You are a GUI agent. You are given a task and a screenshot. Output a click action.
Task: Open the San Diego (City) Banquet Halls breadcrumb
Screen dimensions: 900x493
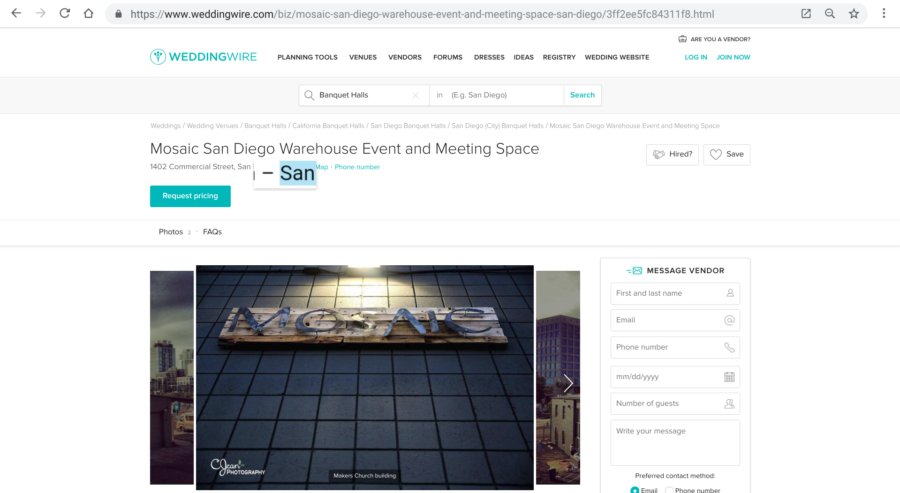pyautogui.click(x=497, y=126)
